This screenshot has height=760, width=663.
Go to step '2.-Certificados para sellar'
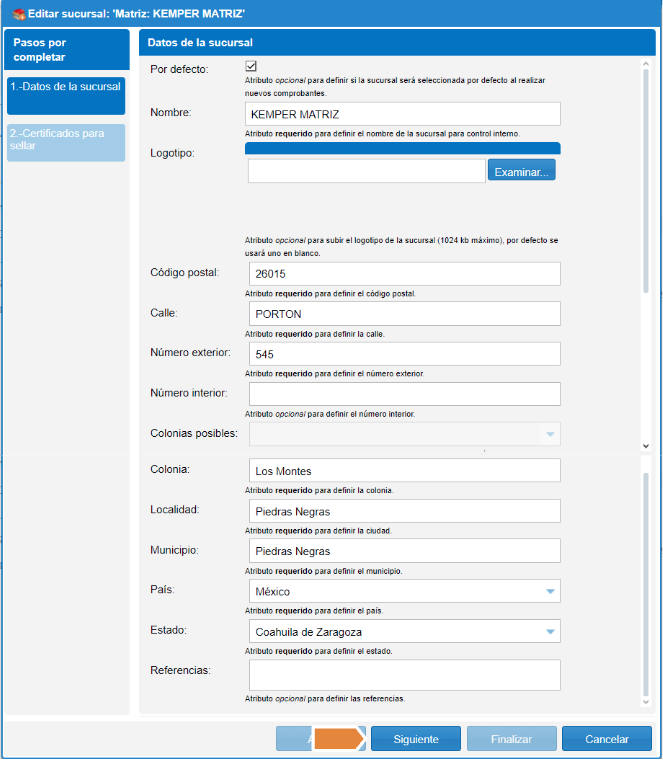[x=65, y=142]
